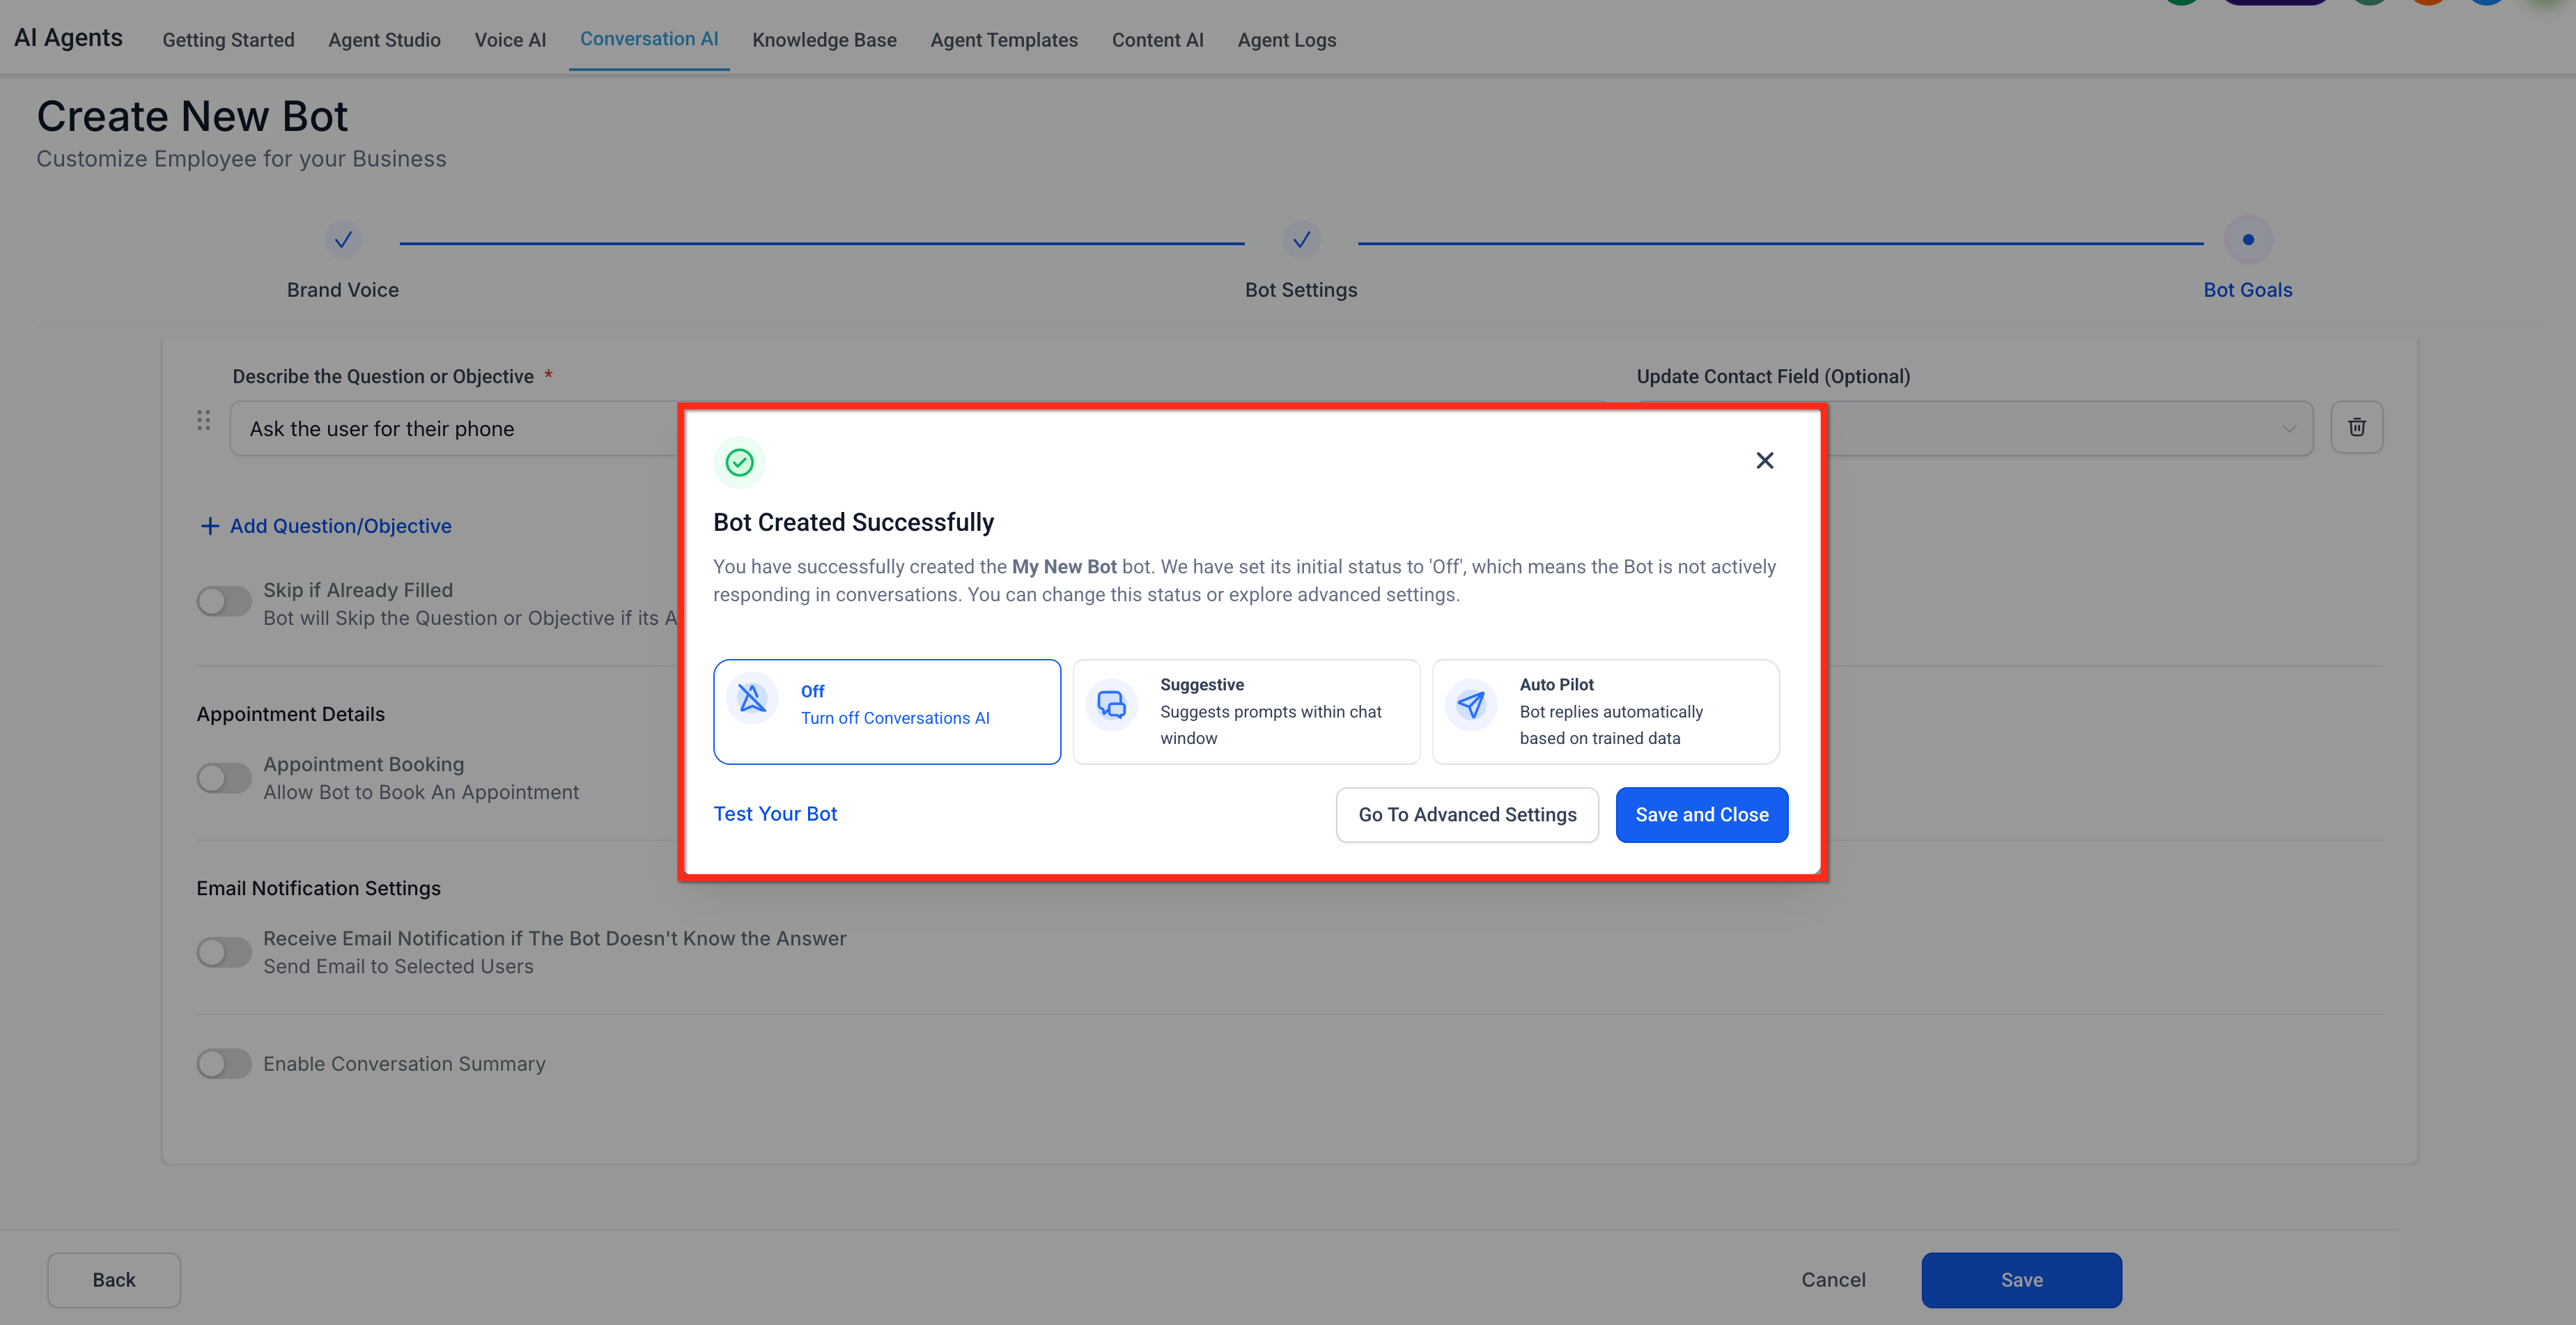Enable Conversation Summary toggle
2576x1325 pixels.
pos(224,1064)
